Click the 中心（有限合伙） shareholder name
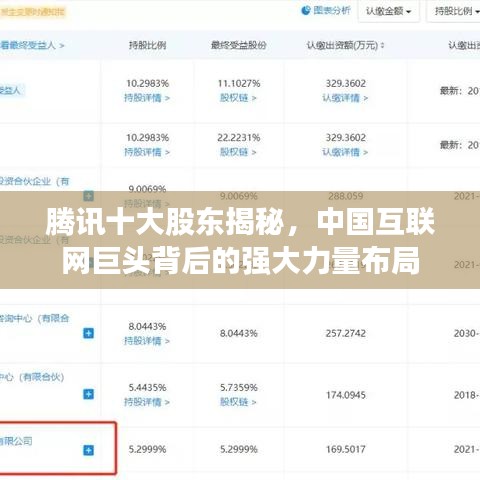 (32, 377)
